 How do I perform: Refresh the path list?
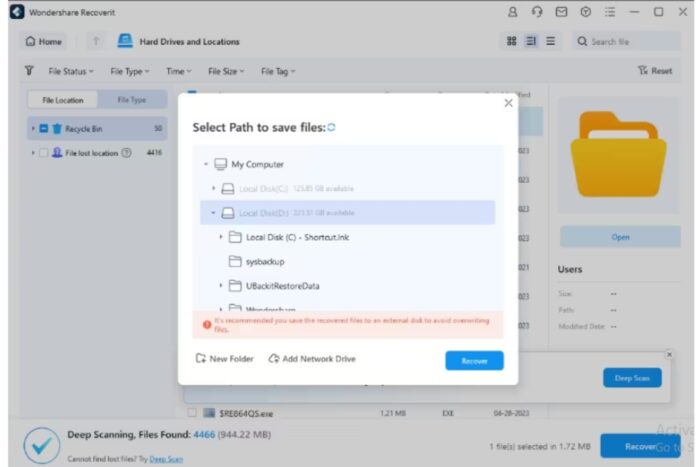331,127
